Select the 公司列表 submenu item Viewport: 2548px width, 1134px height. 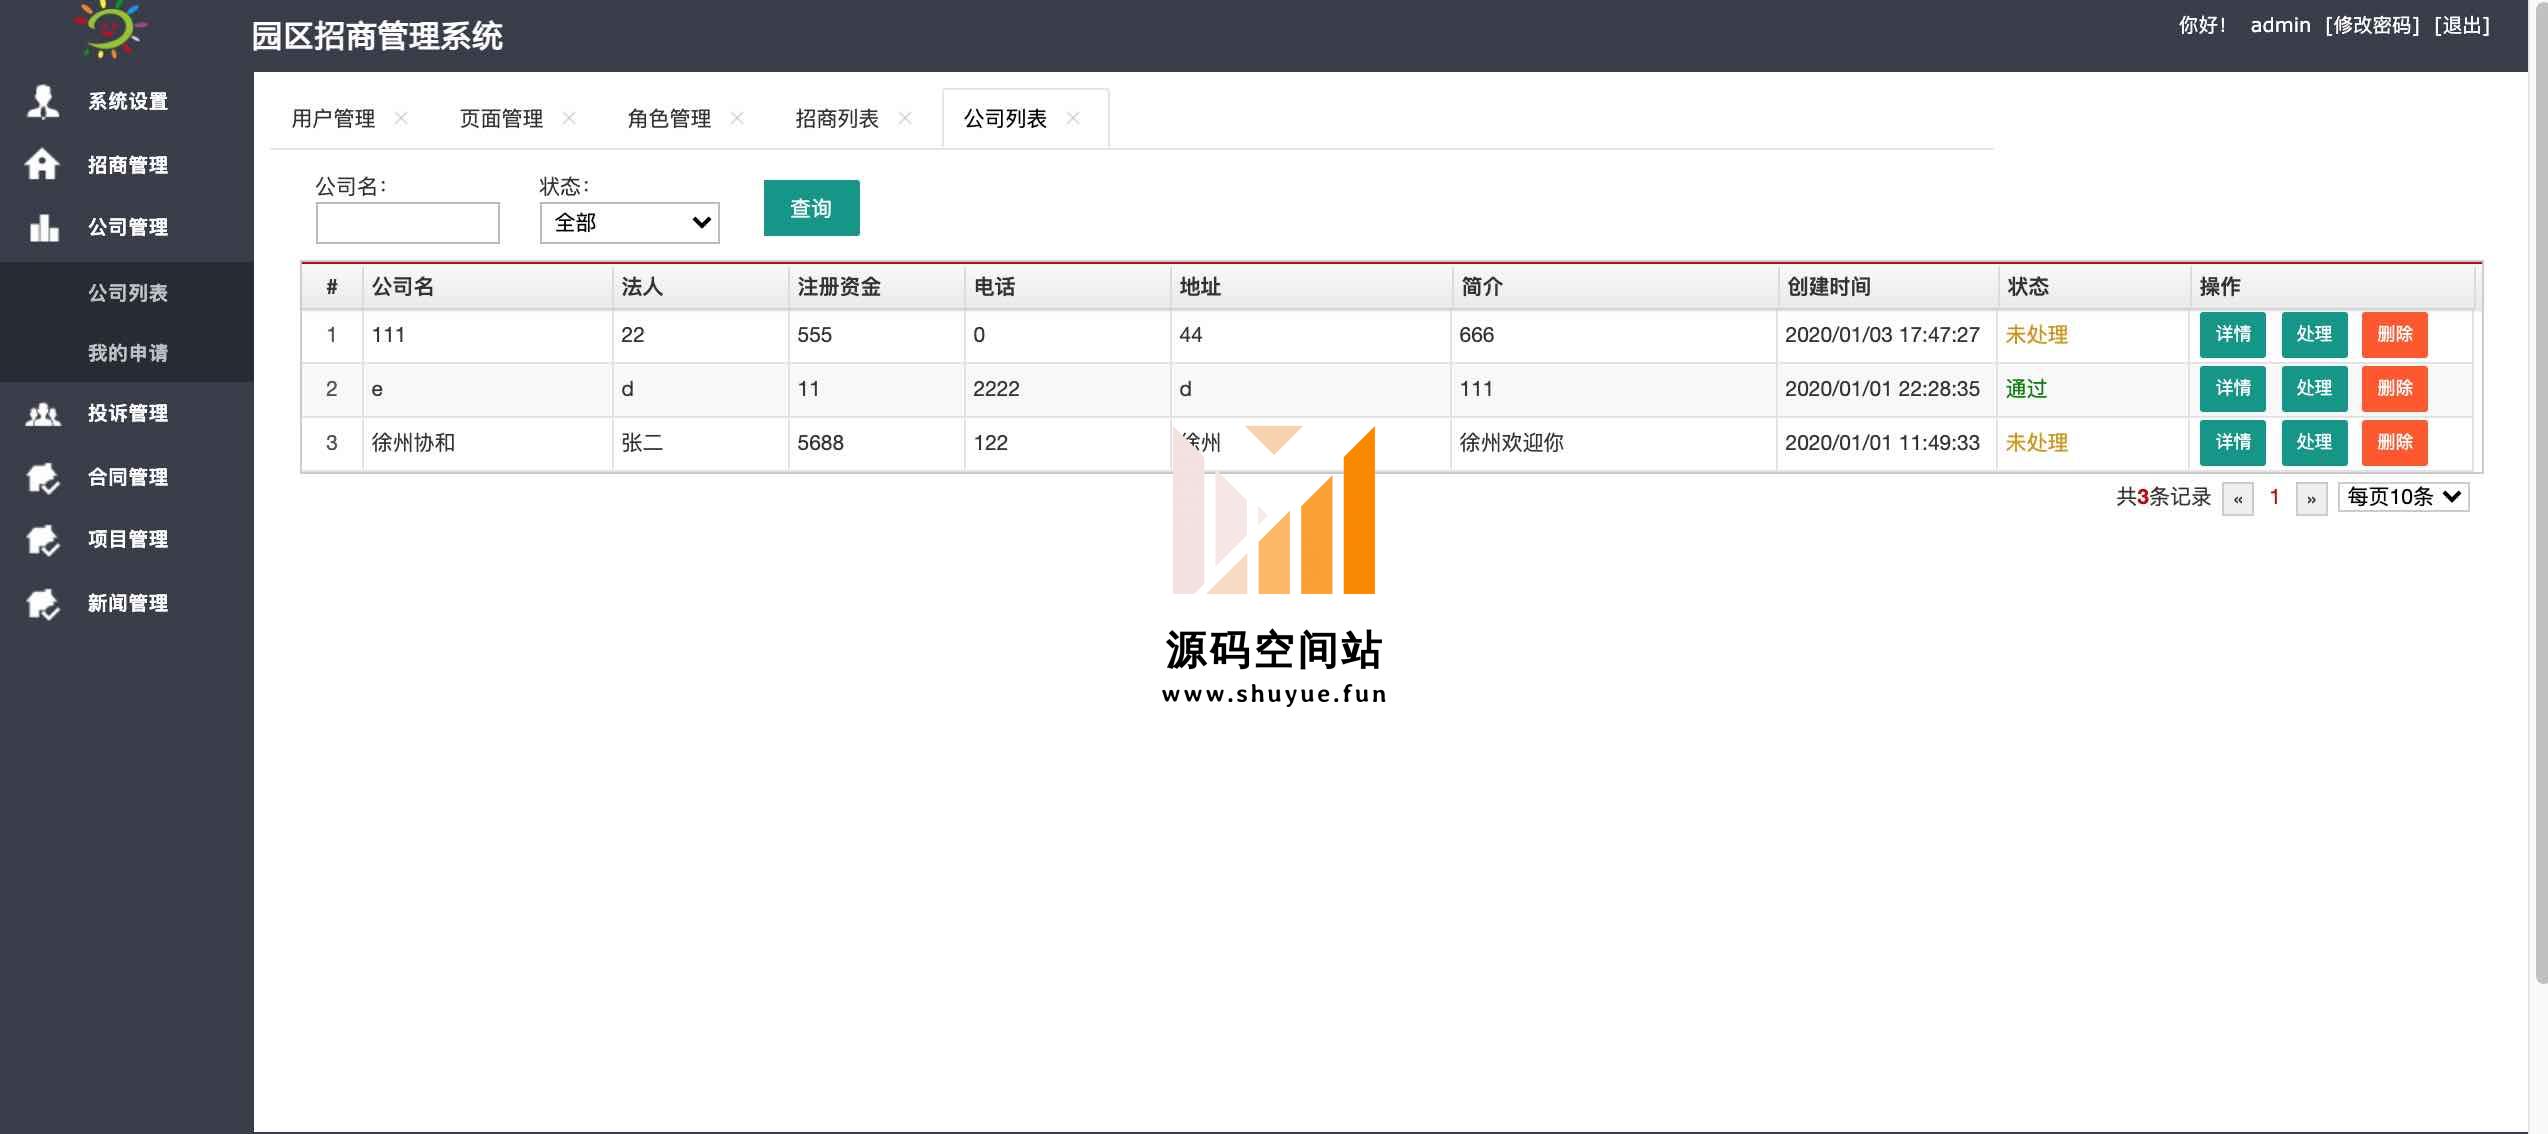point(127,293)
